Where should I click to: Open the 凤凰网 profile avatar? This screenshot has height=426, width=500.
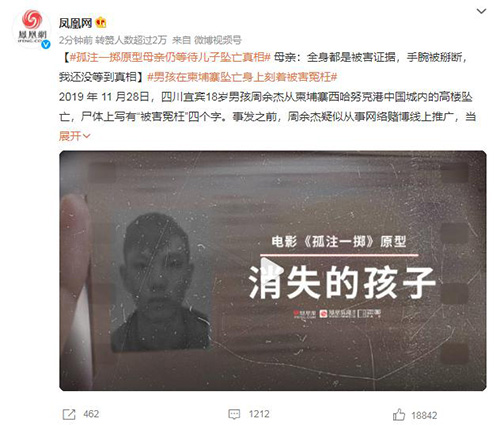tap(31, 29)
